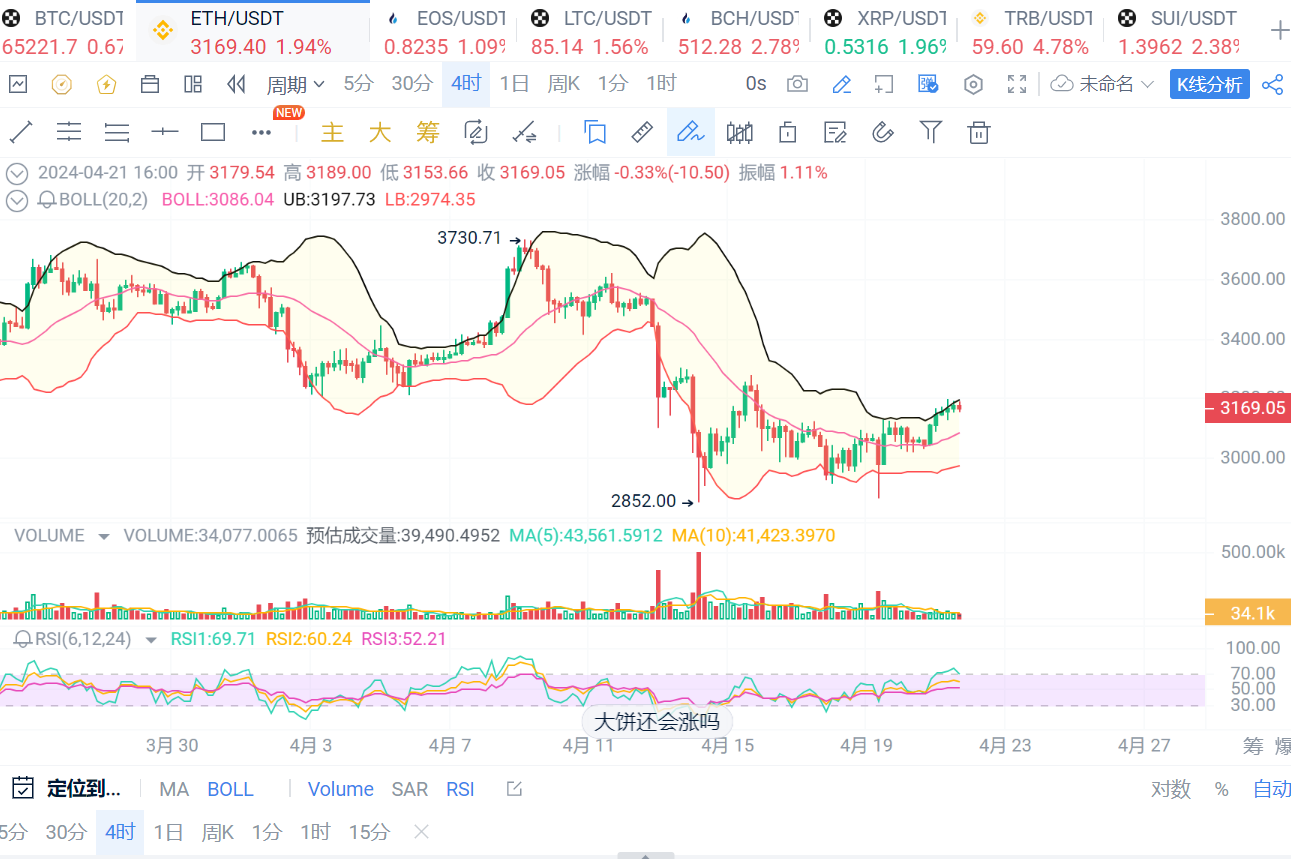Select the ruler measurement tool
The width and height of the screenshot is (1291, 859).
(x=642, y=132)
